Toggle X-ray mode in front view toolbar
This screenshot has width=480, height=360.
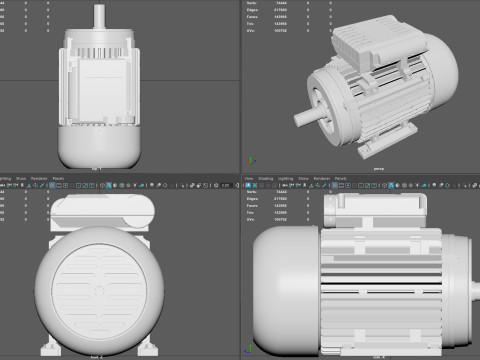click(192, 185)
